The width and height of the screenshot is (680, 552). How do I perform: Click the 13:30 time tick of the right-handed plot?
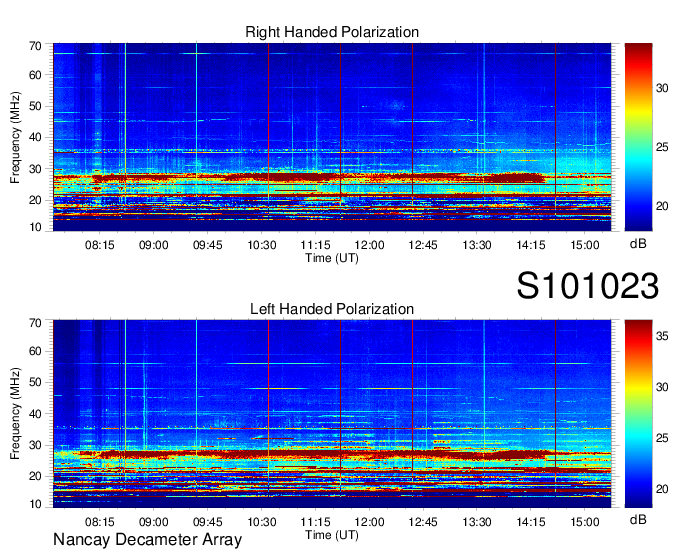point(477,245)
